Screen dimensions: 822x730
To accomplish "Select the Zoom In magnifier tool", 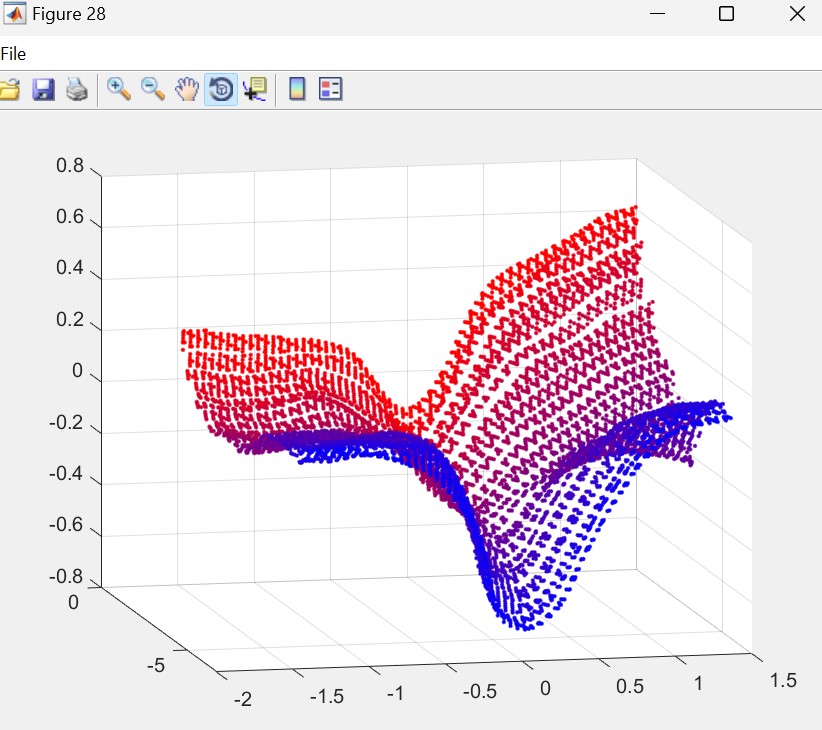I will coord(119,90).
